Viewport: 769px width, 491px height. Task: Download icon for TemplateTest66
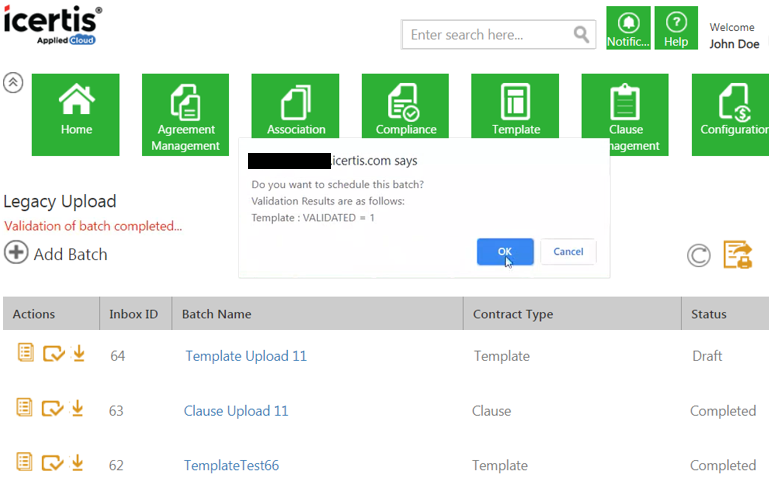[77, 463]
